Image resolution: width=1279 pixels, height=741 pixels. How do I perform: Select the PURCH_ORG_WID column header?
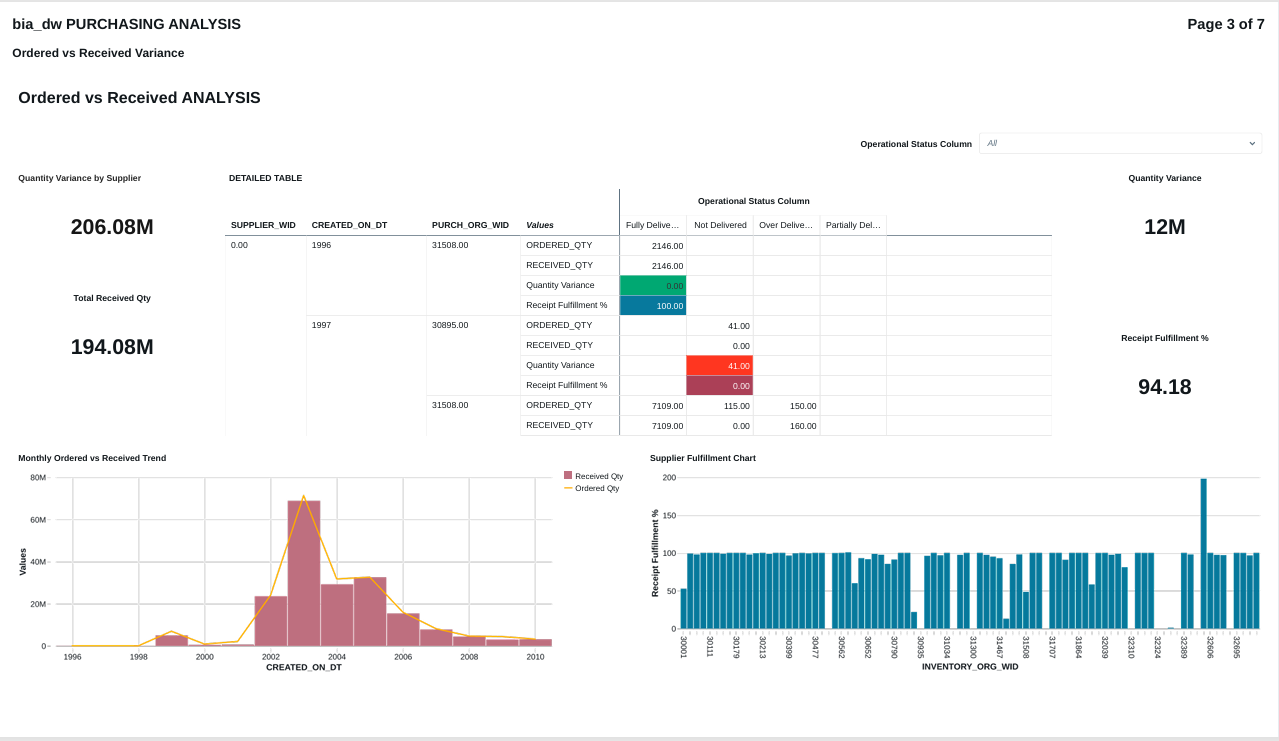click(470, 225)
